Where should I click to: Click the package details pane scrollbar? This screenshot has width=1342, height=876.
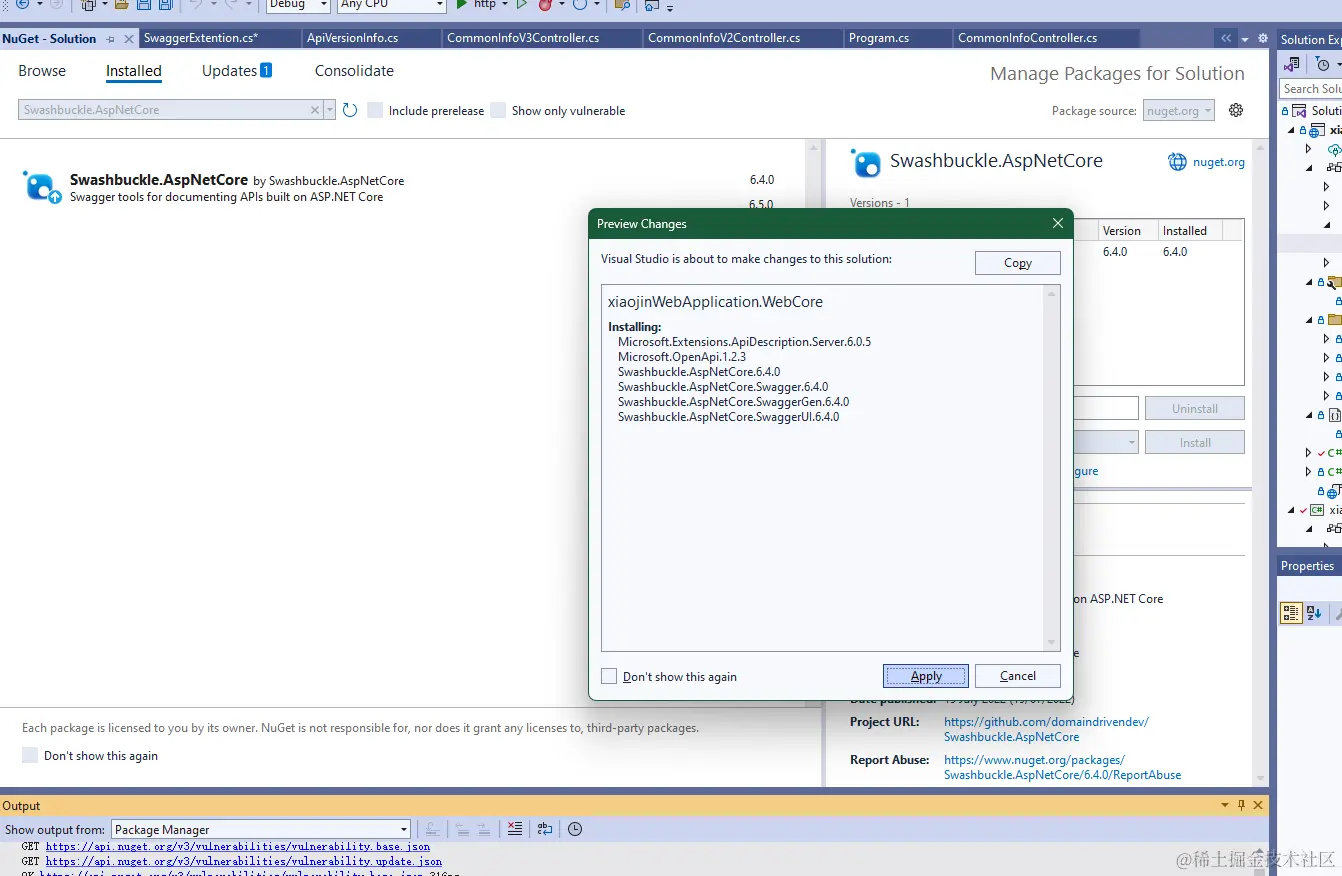[1260, 462]
